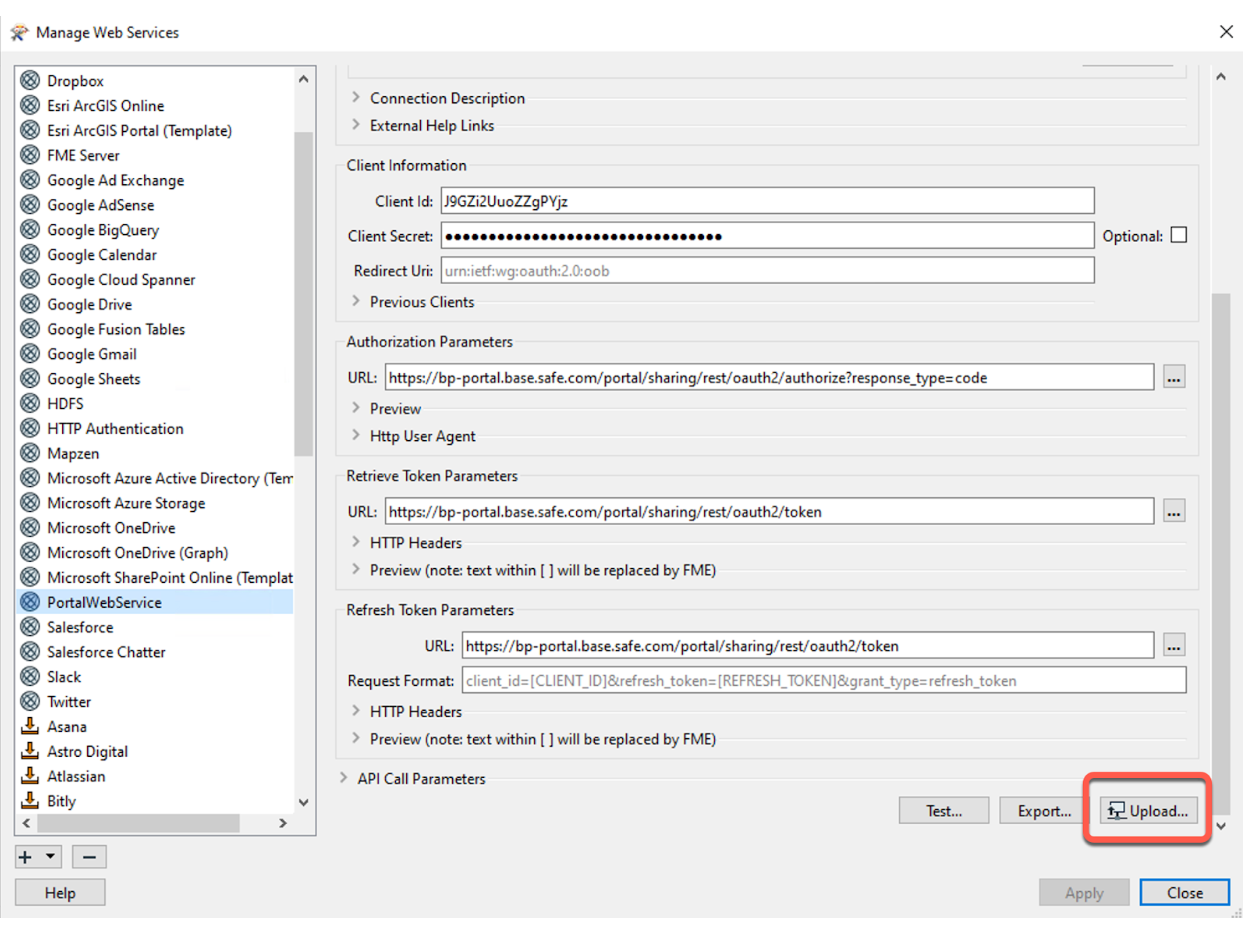Image resolution: width=1254 pixels, height=928 pixels.
Task: Click the Upload button
Action: [x=1147, y=810]
